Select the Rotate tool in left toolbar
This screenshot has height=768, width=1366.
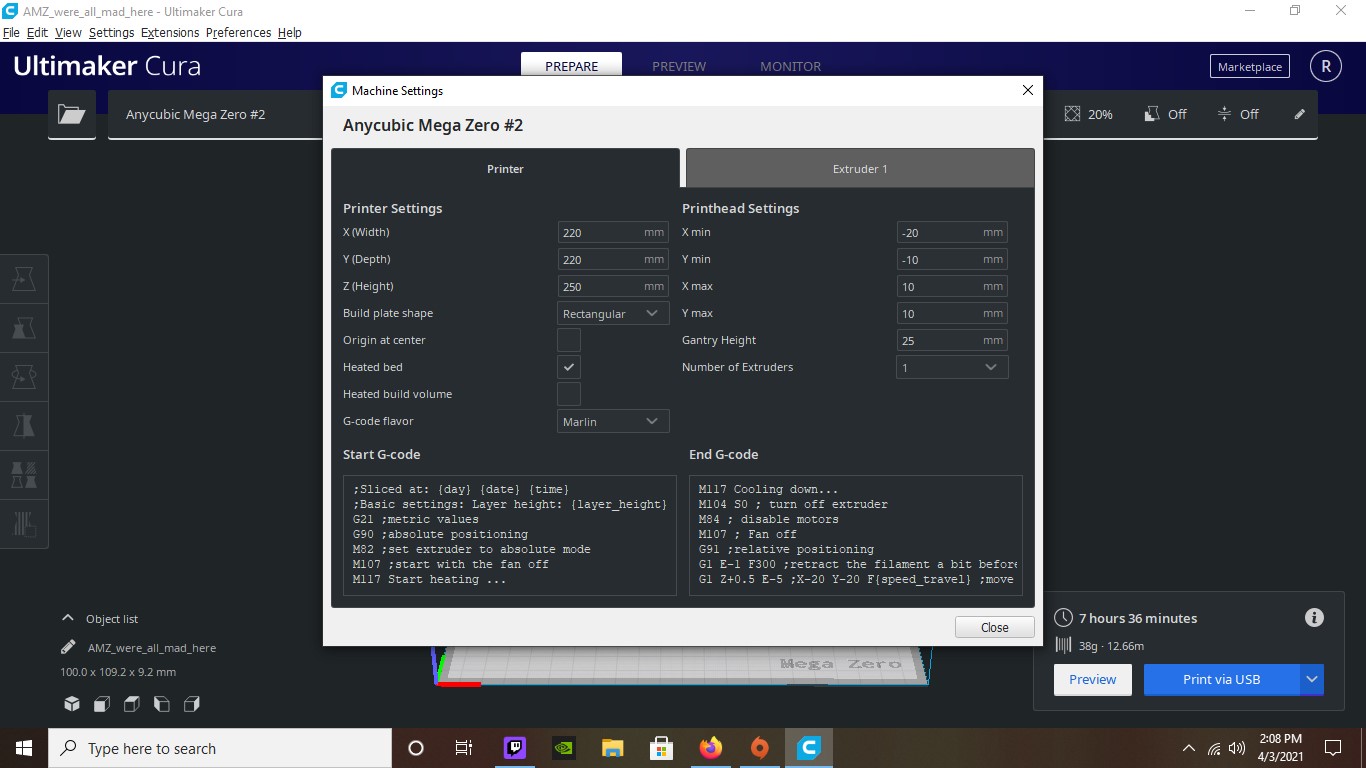[x=24, y=377]
